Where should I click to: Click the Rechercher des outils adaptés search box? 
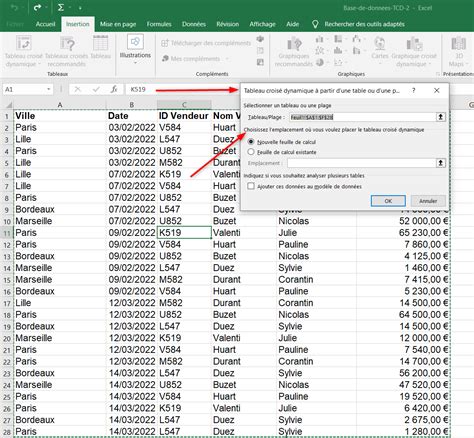click(x=365, y=24)
